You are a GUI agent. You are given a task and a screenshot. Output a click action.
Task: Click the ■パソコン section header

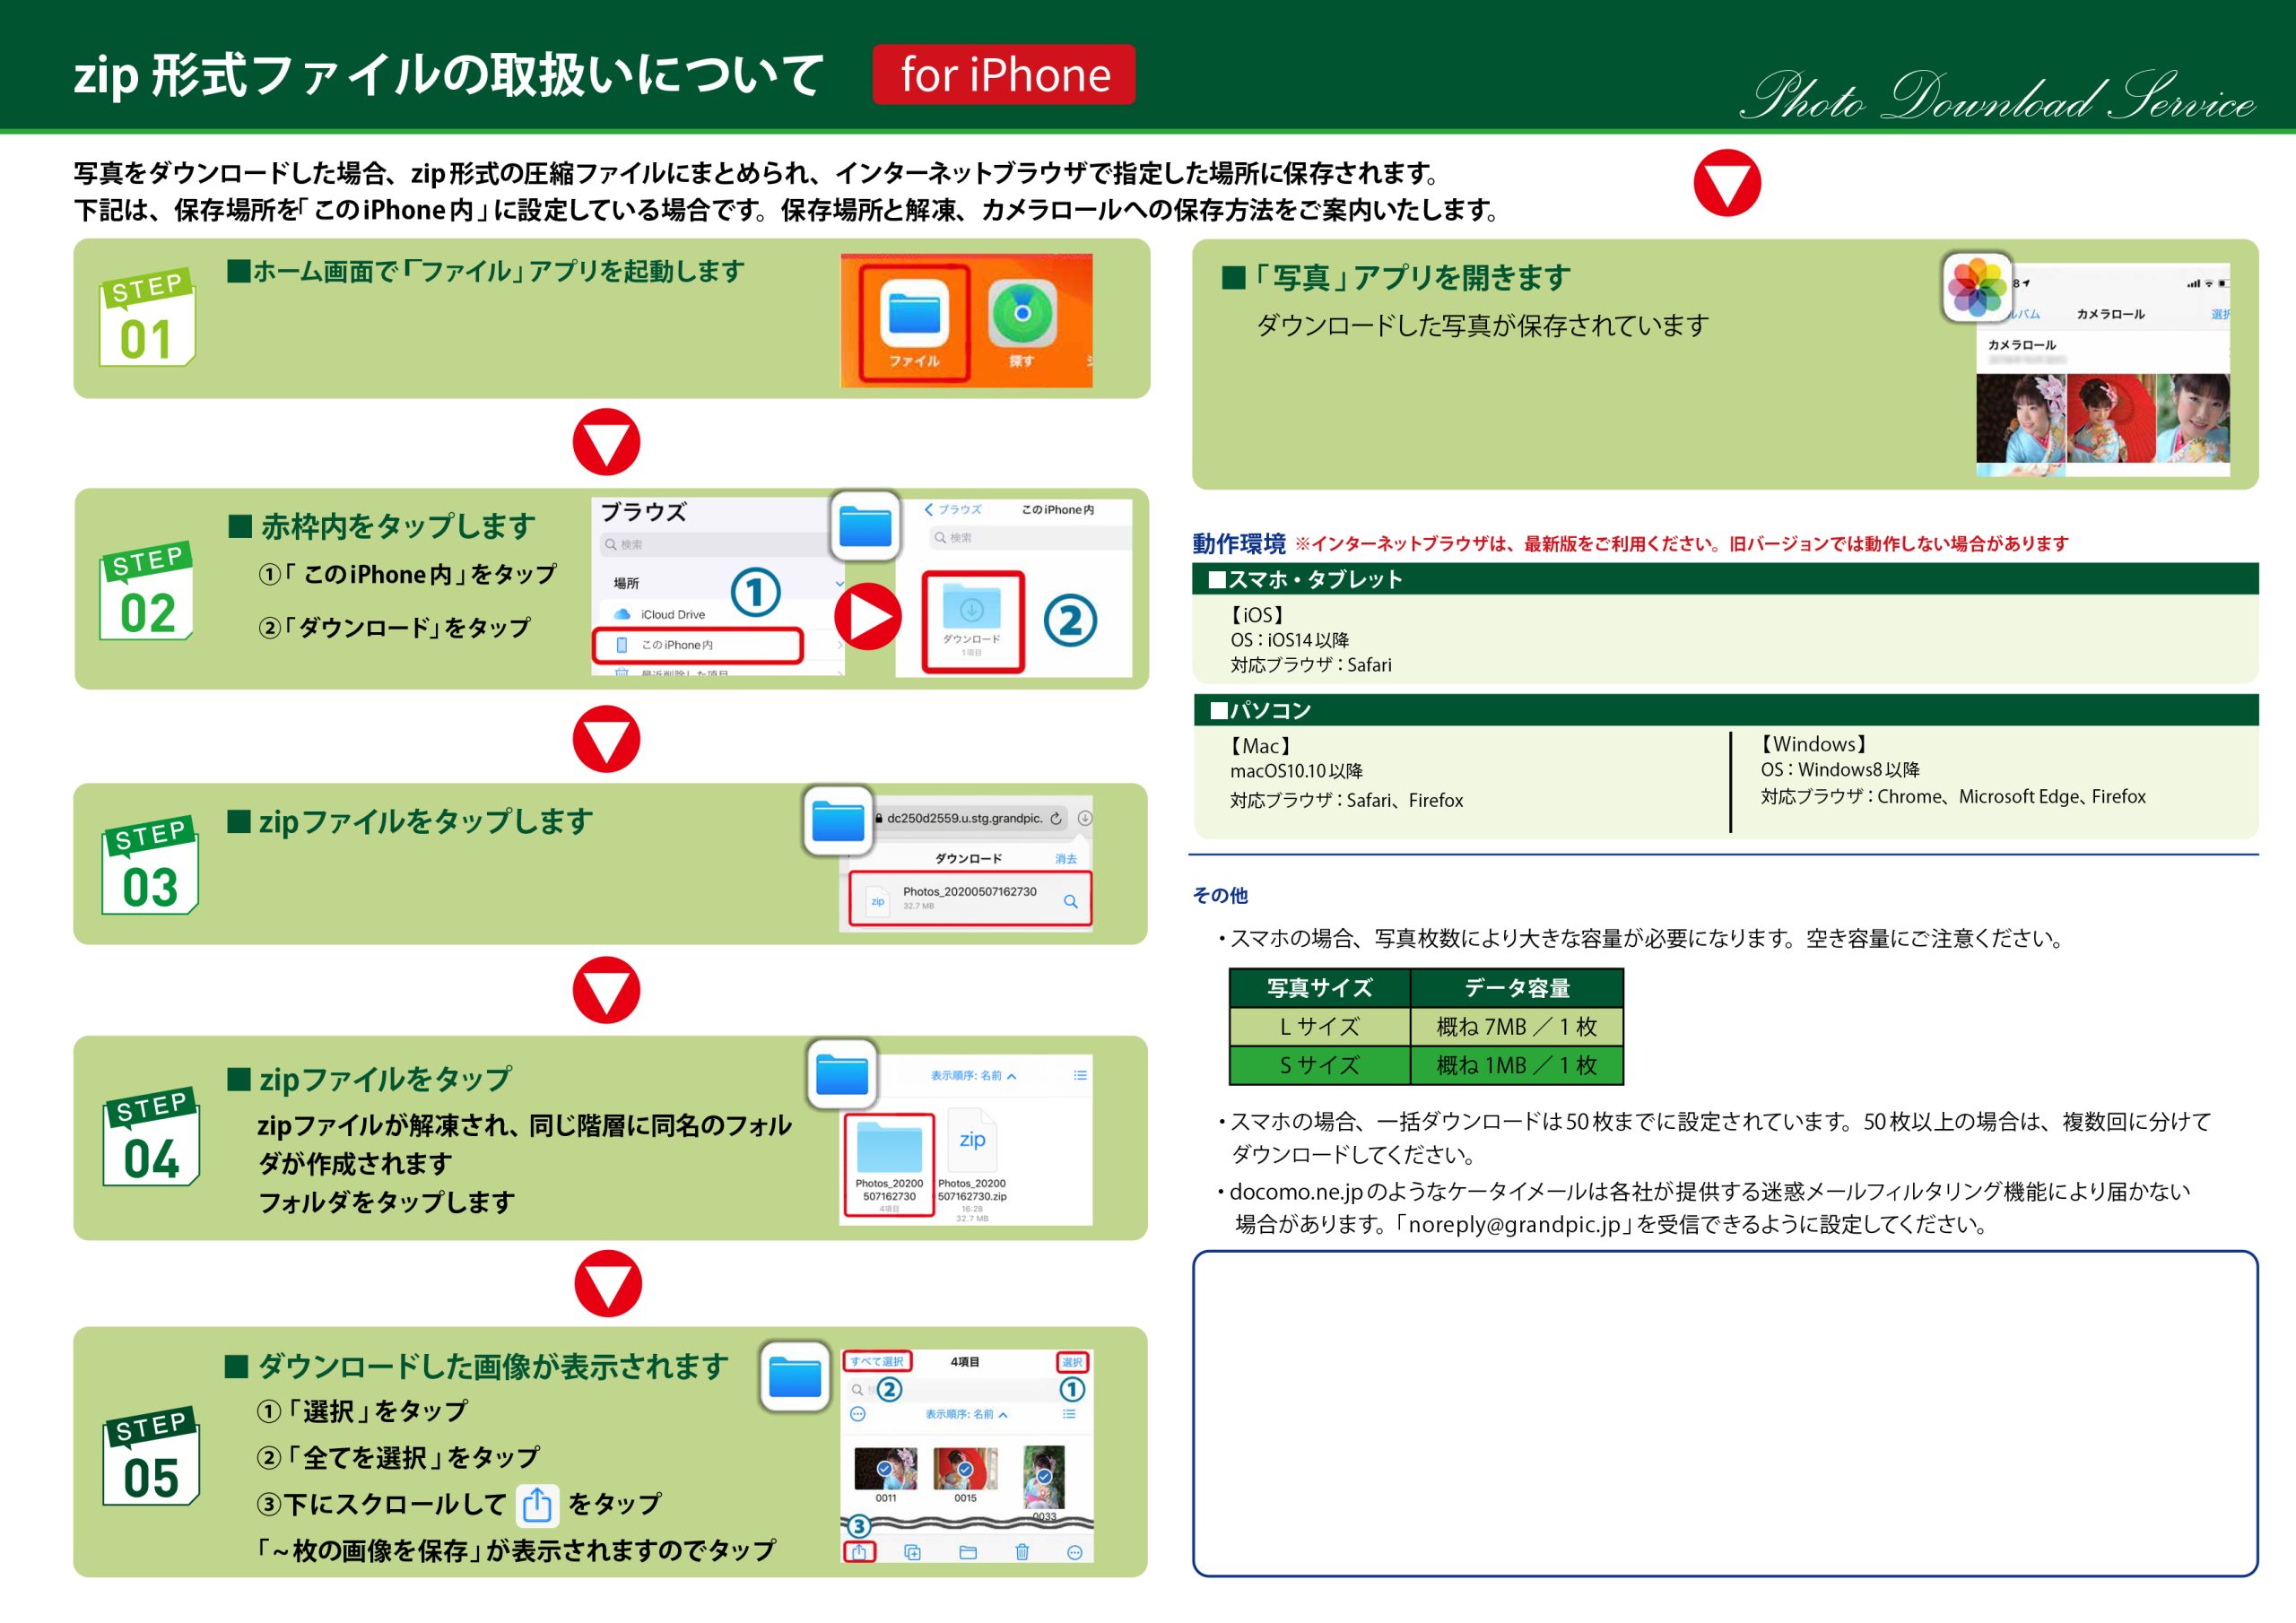click(x=1725, y=710)
